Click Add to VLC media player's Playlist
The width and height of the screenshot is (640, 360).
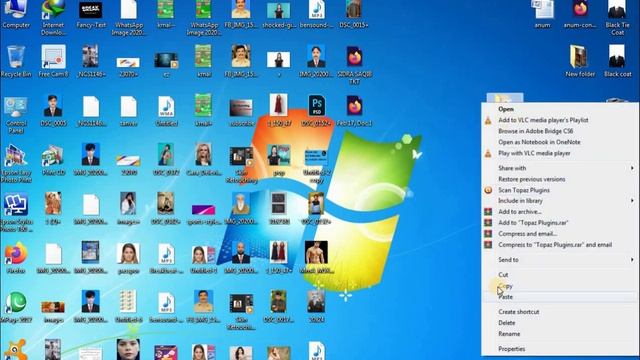tap(543, 120)
